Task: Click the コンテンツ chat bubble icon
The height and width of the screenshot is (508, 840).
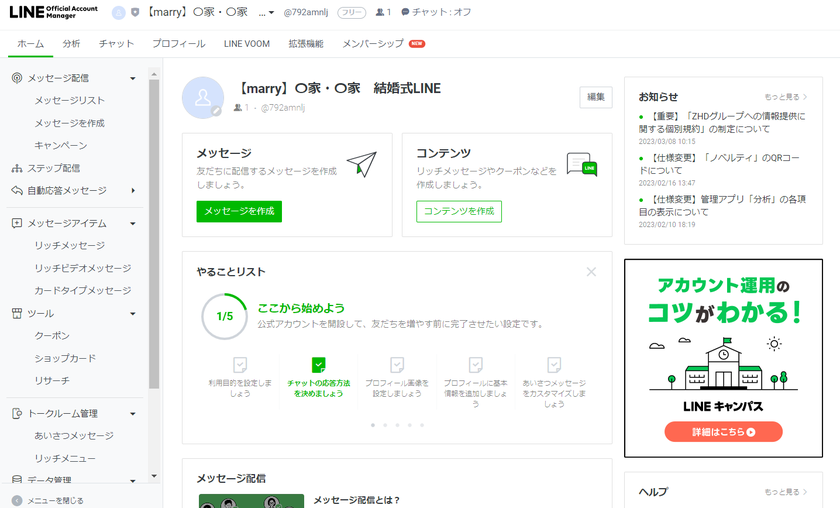Action: pyautogui.click(x=582, y=165)
